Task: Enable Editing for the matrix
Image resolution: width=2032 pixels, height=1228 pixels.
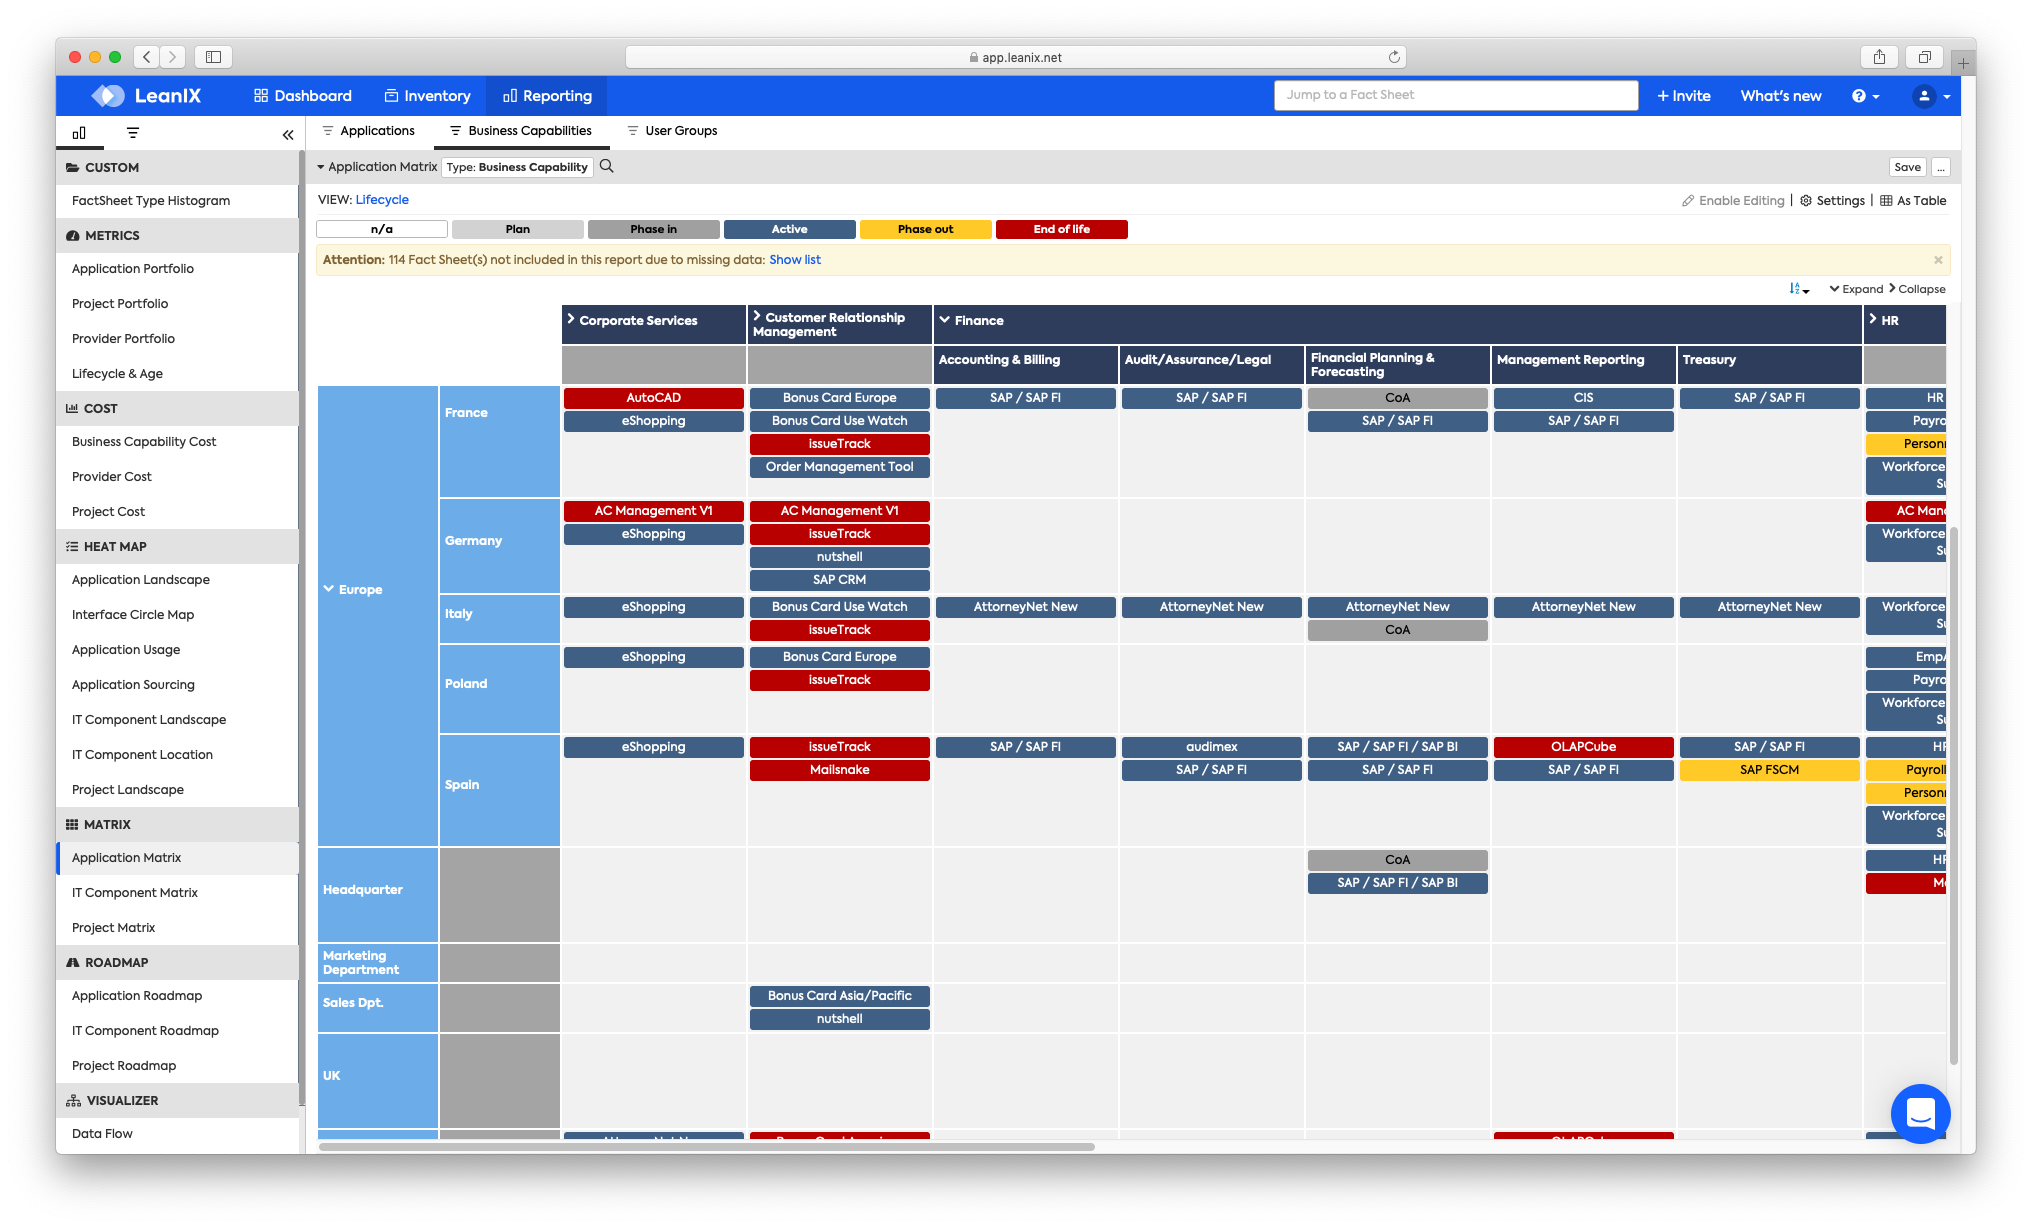Action: click(x=1733, y=201)
